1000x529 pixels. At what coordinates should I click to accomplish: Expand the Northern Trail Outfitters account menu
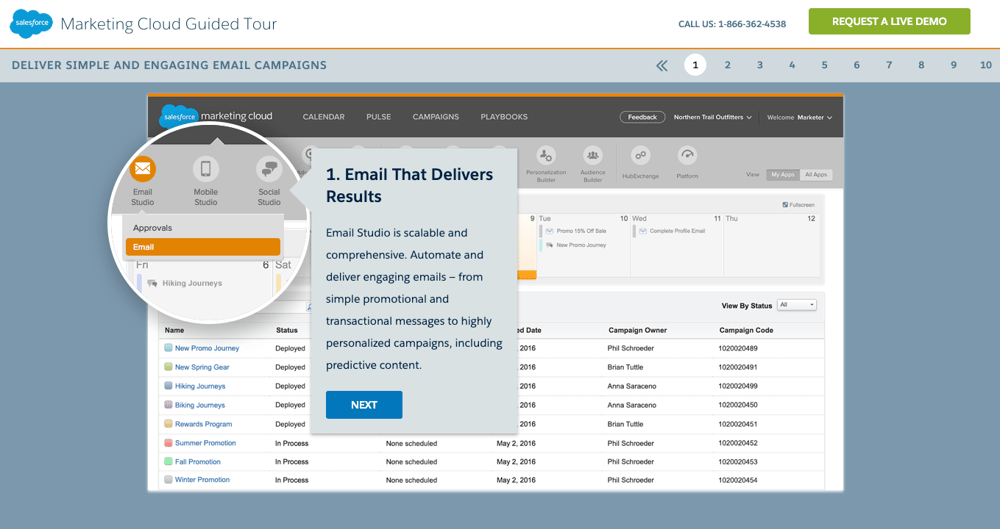click(x=712, y=117)
